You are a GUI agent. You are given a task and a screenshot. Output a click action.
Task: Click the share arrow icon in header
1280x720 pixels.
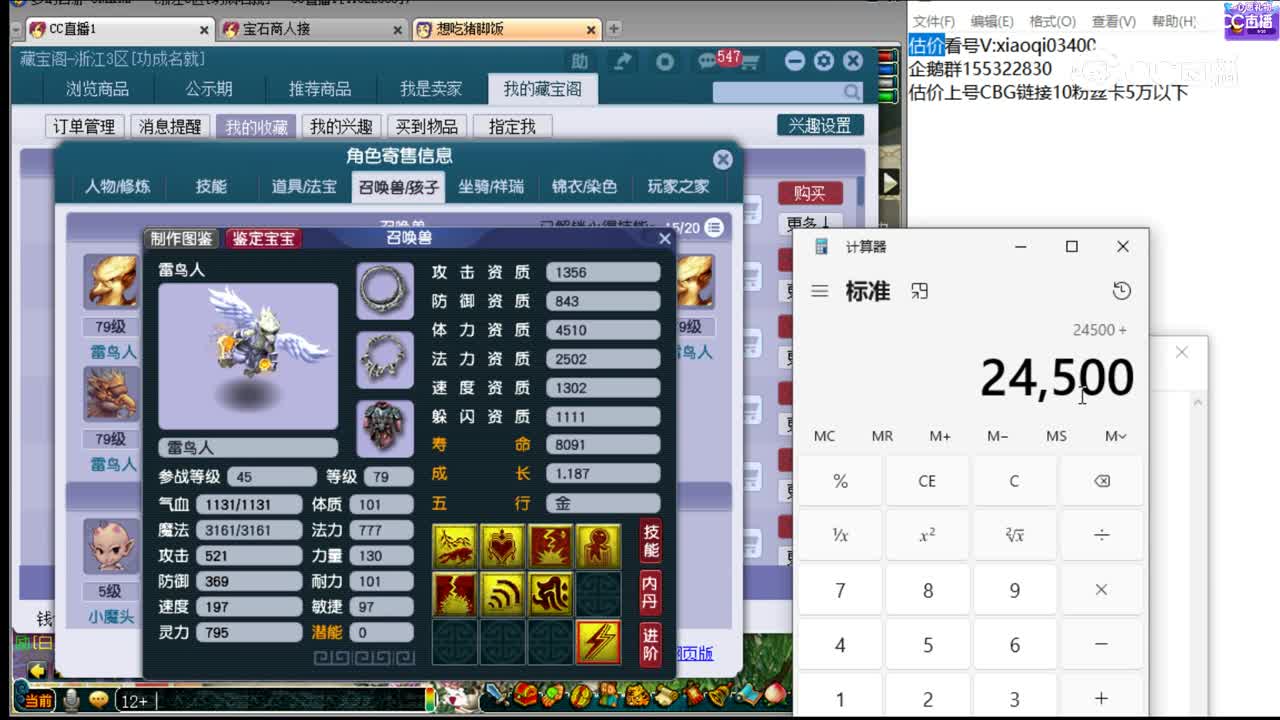(622, 61)
